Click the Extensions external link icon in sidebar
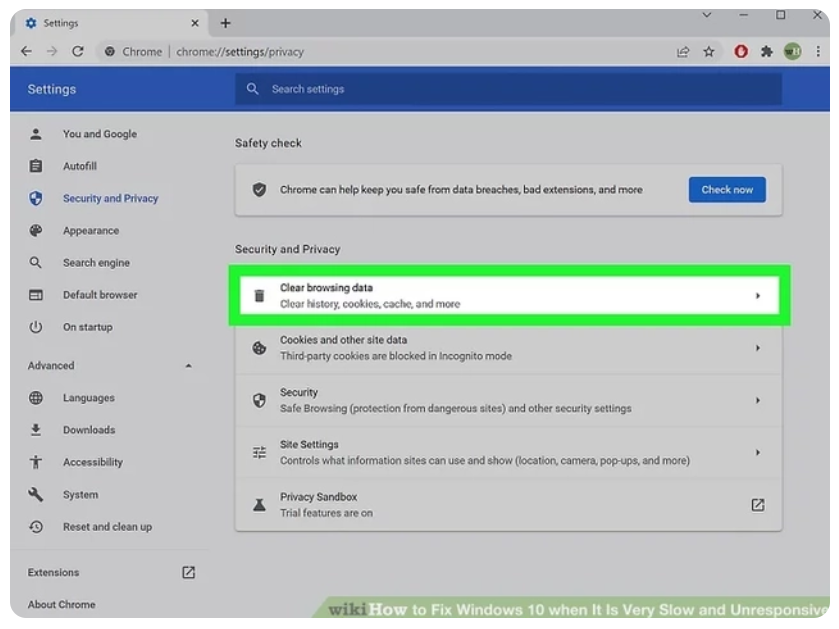The width and height of the screenshot is (839, 629). tap(188, 573)
